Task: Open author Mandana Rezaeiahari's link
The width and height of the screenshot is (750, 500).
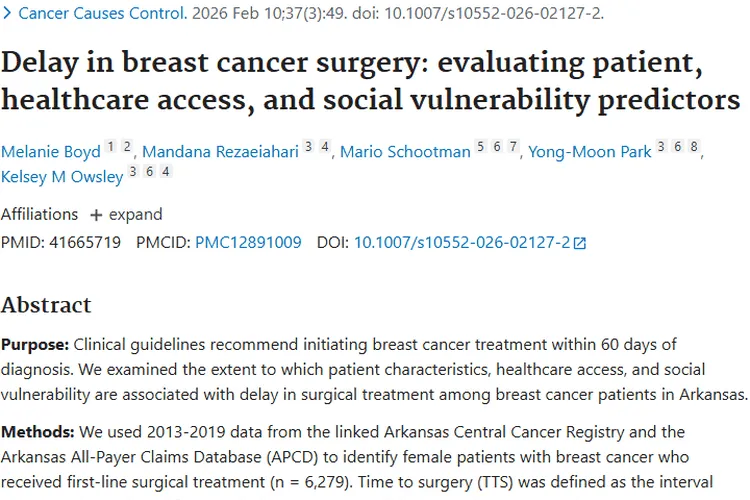Action: [220, 152]
